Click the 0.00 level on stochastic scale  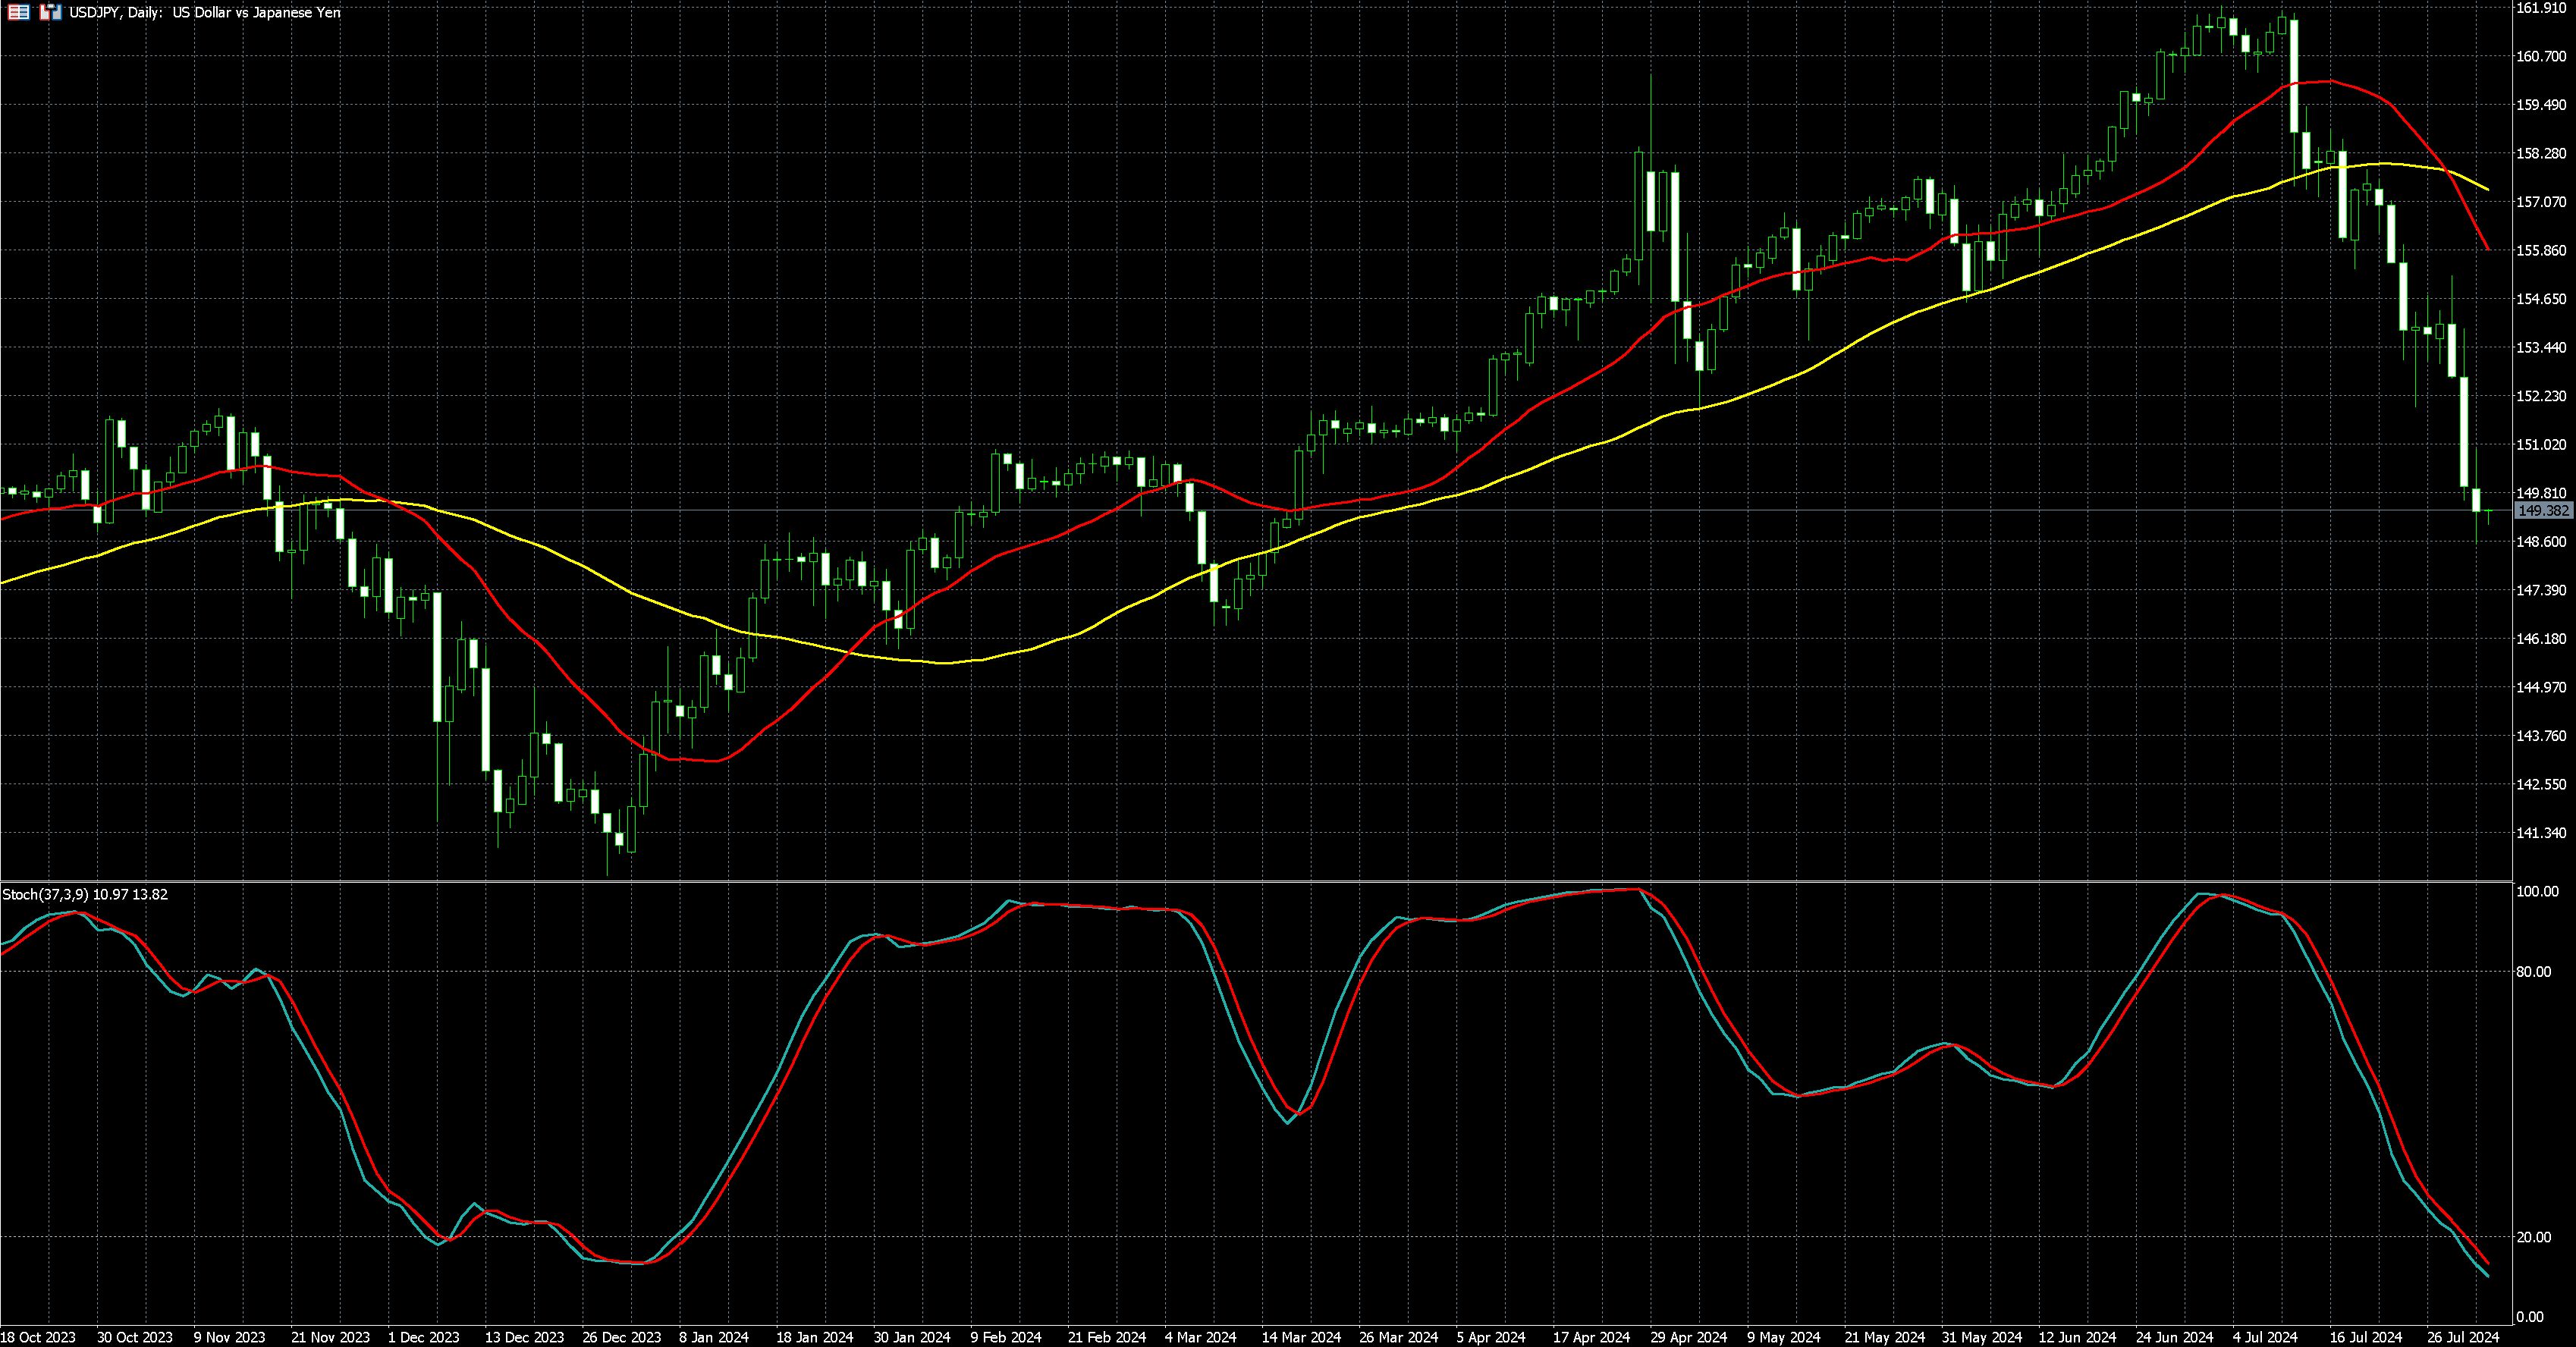pos(2530,1317)
